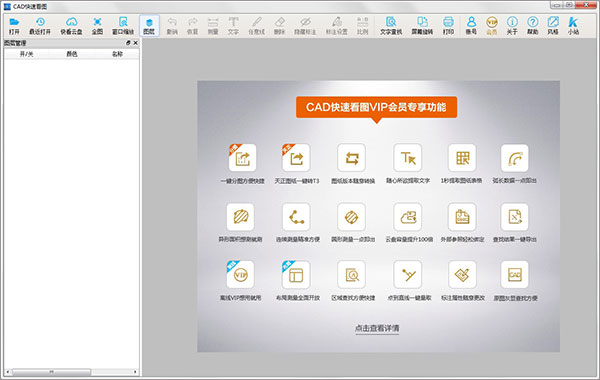The width and height of the screenshot is (600, 380).
Task: Choose the 删除 eraser delete tool
Action: [280, 26]
